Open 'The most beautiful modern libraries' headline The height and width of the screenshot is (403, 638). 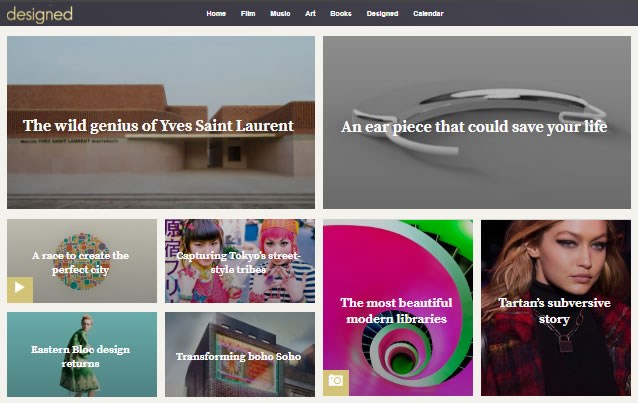396,310
